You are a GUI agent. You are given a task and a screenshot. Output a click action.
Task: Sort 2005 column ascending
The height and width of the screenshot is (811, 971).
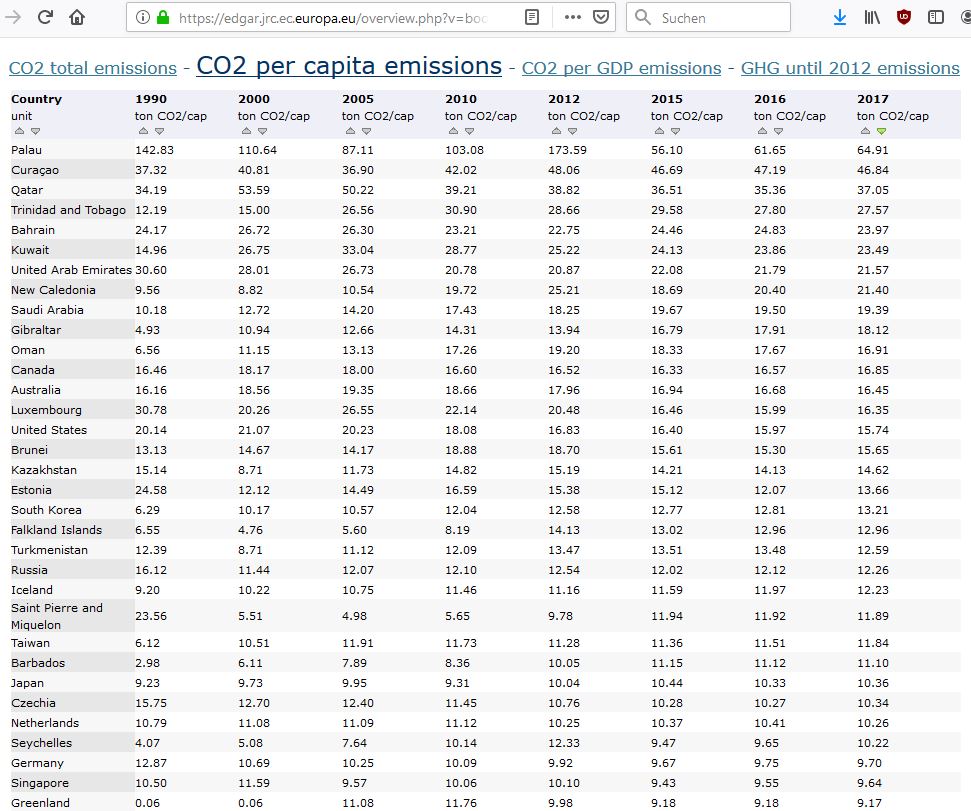coord(351,131)
